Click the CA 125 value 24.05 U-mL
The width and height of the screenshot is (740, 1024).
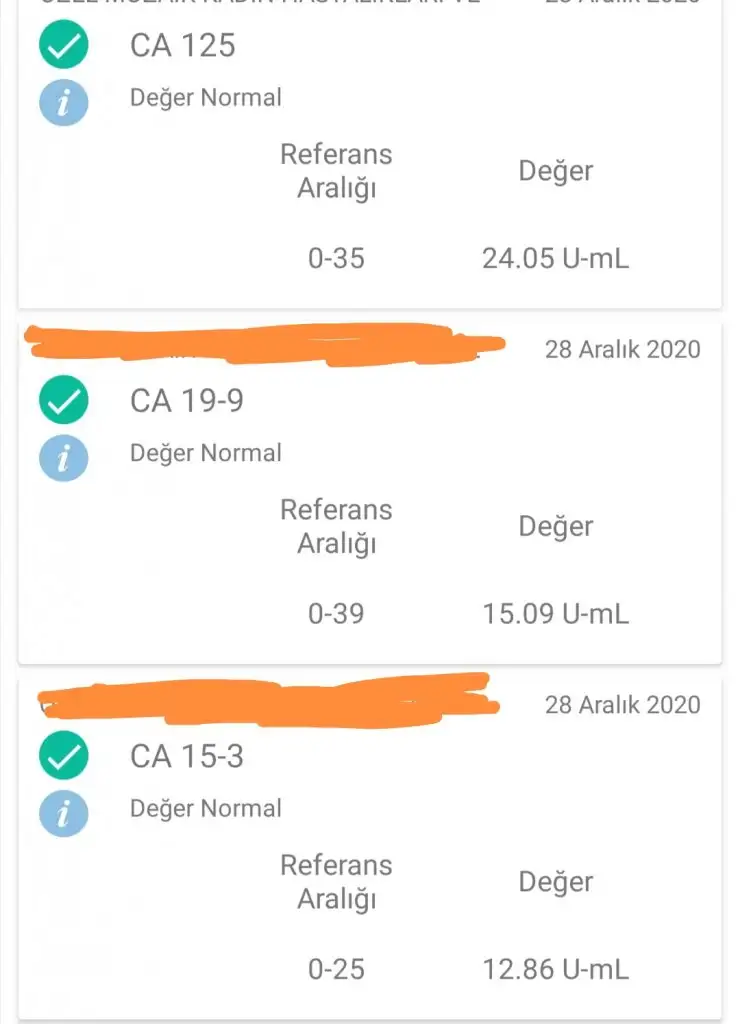point(556,259)
